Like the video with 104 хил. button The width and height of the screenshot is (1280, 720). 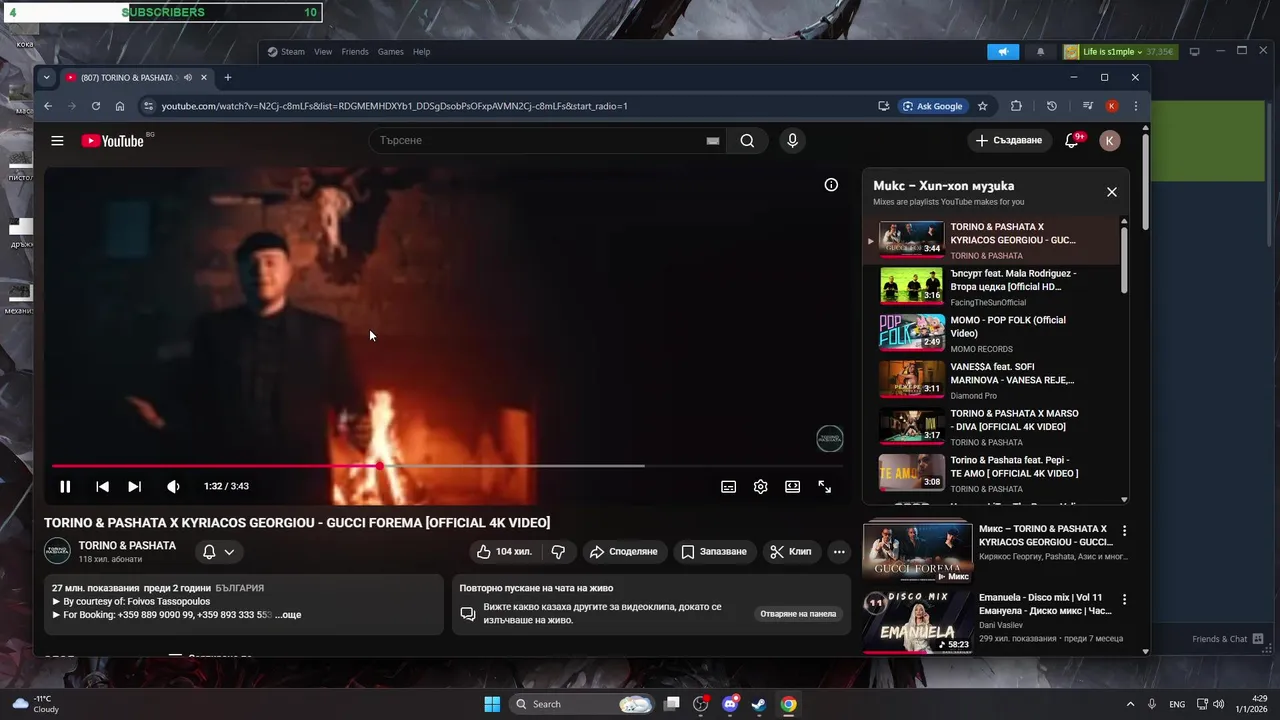(x=505, y=551)
